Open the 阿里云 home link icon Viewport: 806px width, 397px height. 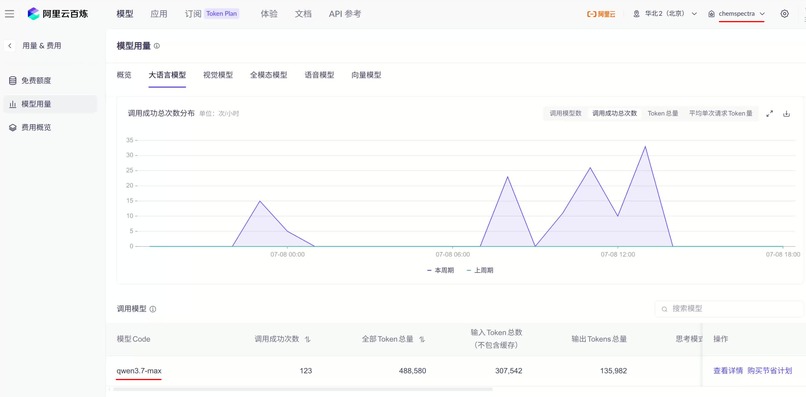pos(601,14)
